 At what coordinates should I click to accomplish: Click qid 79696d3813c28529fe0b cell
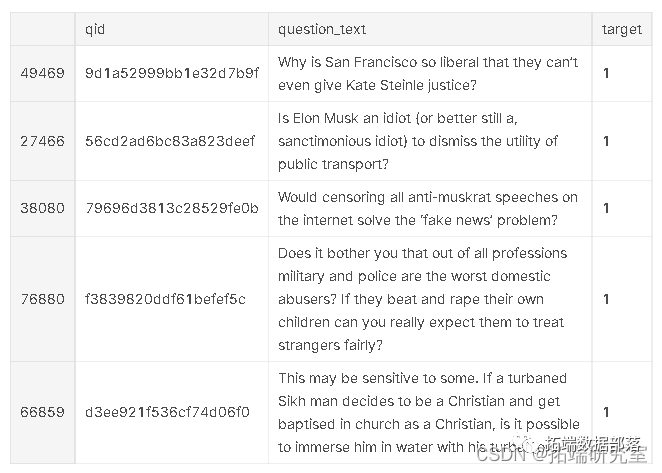click(x=172, y=208)
